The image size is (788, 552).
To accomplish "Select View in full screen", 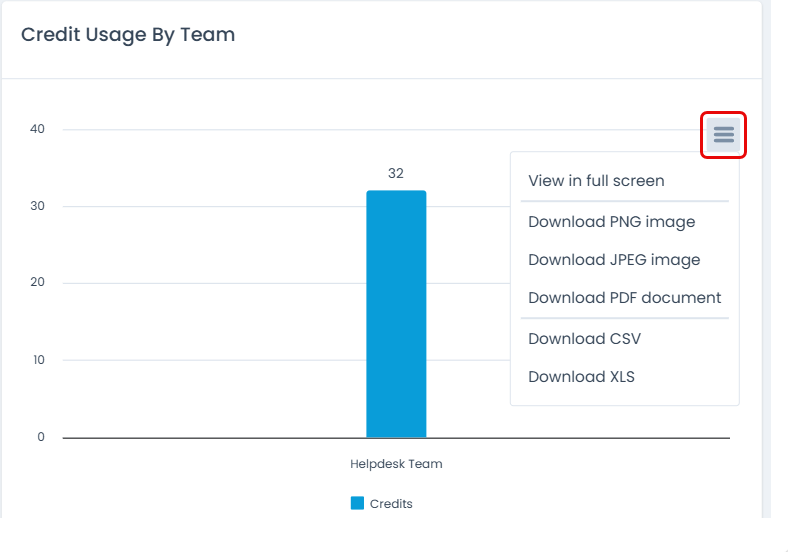I will (596, 181).
